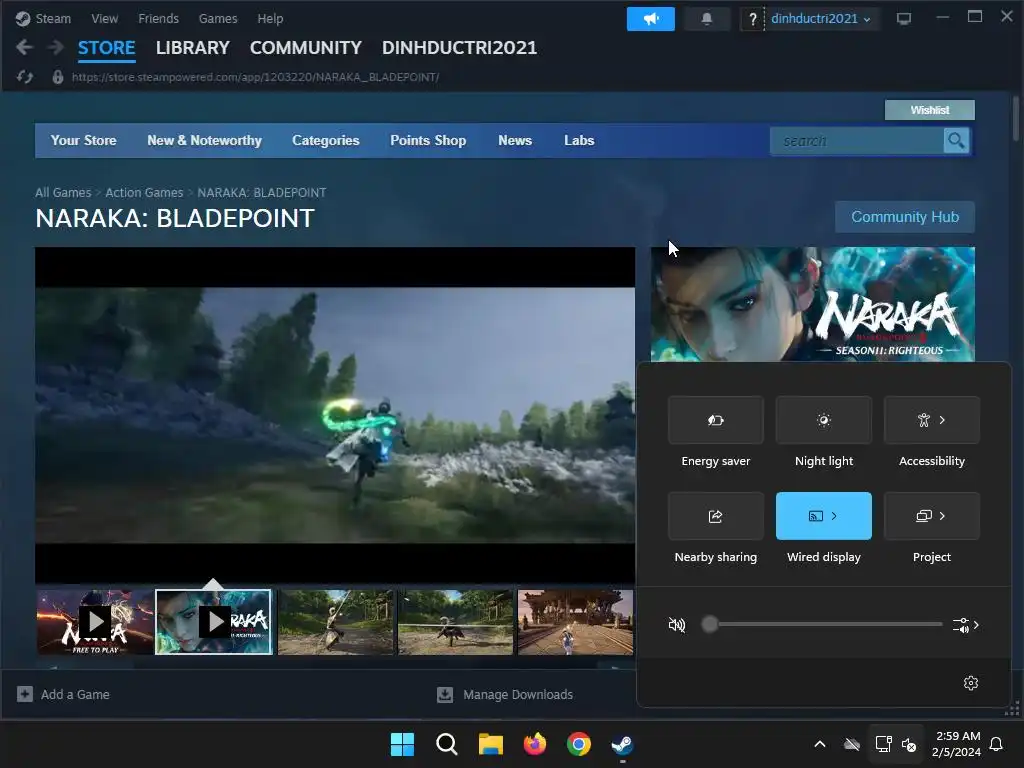Follow the All Games breadcrumb
Image resolution: width=1024 pixels, height=768 pixels.
[x=63, y=193]
